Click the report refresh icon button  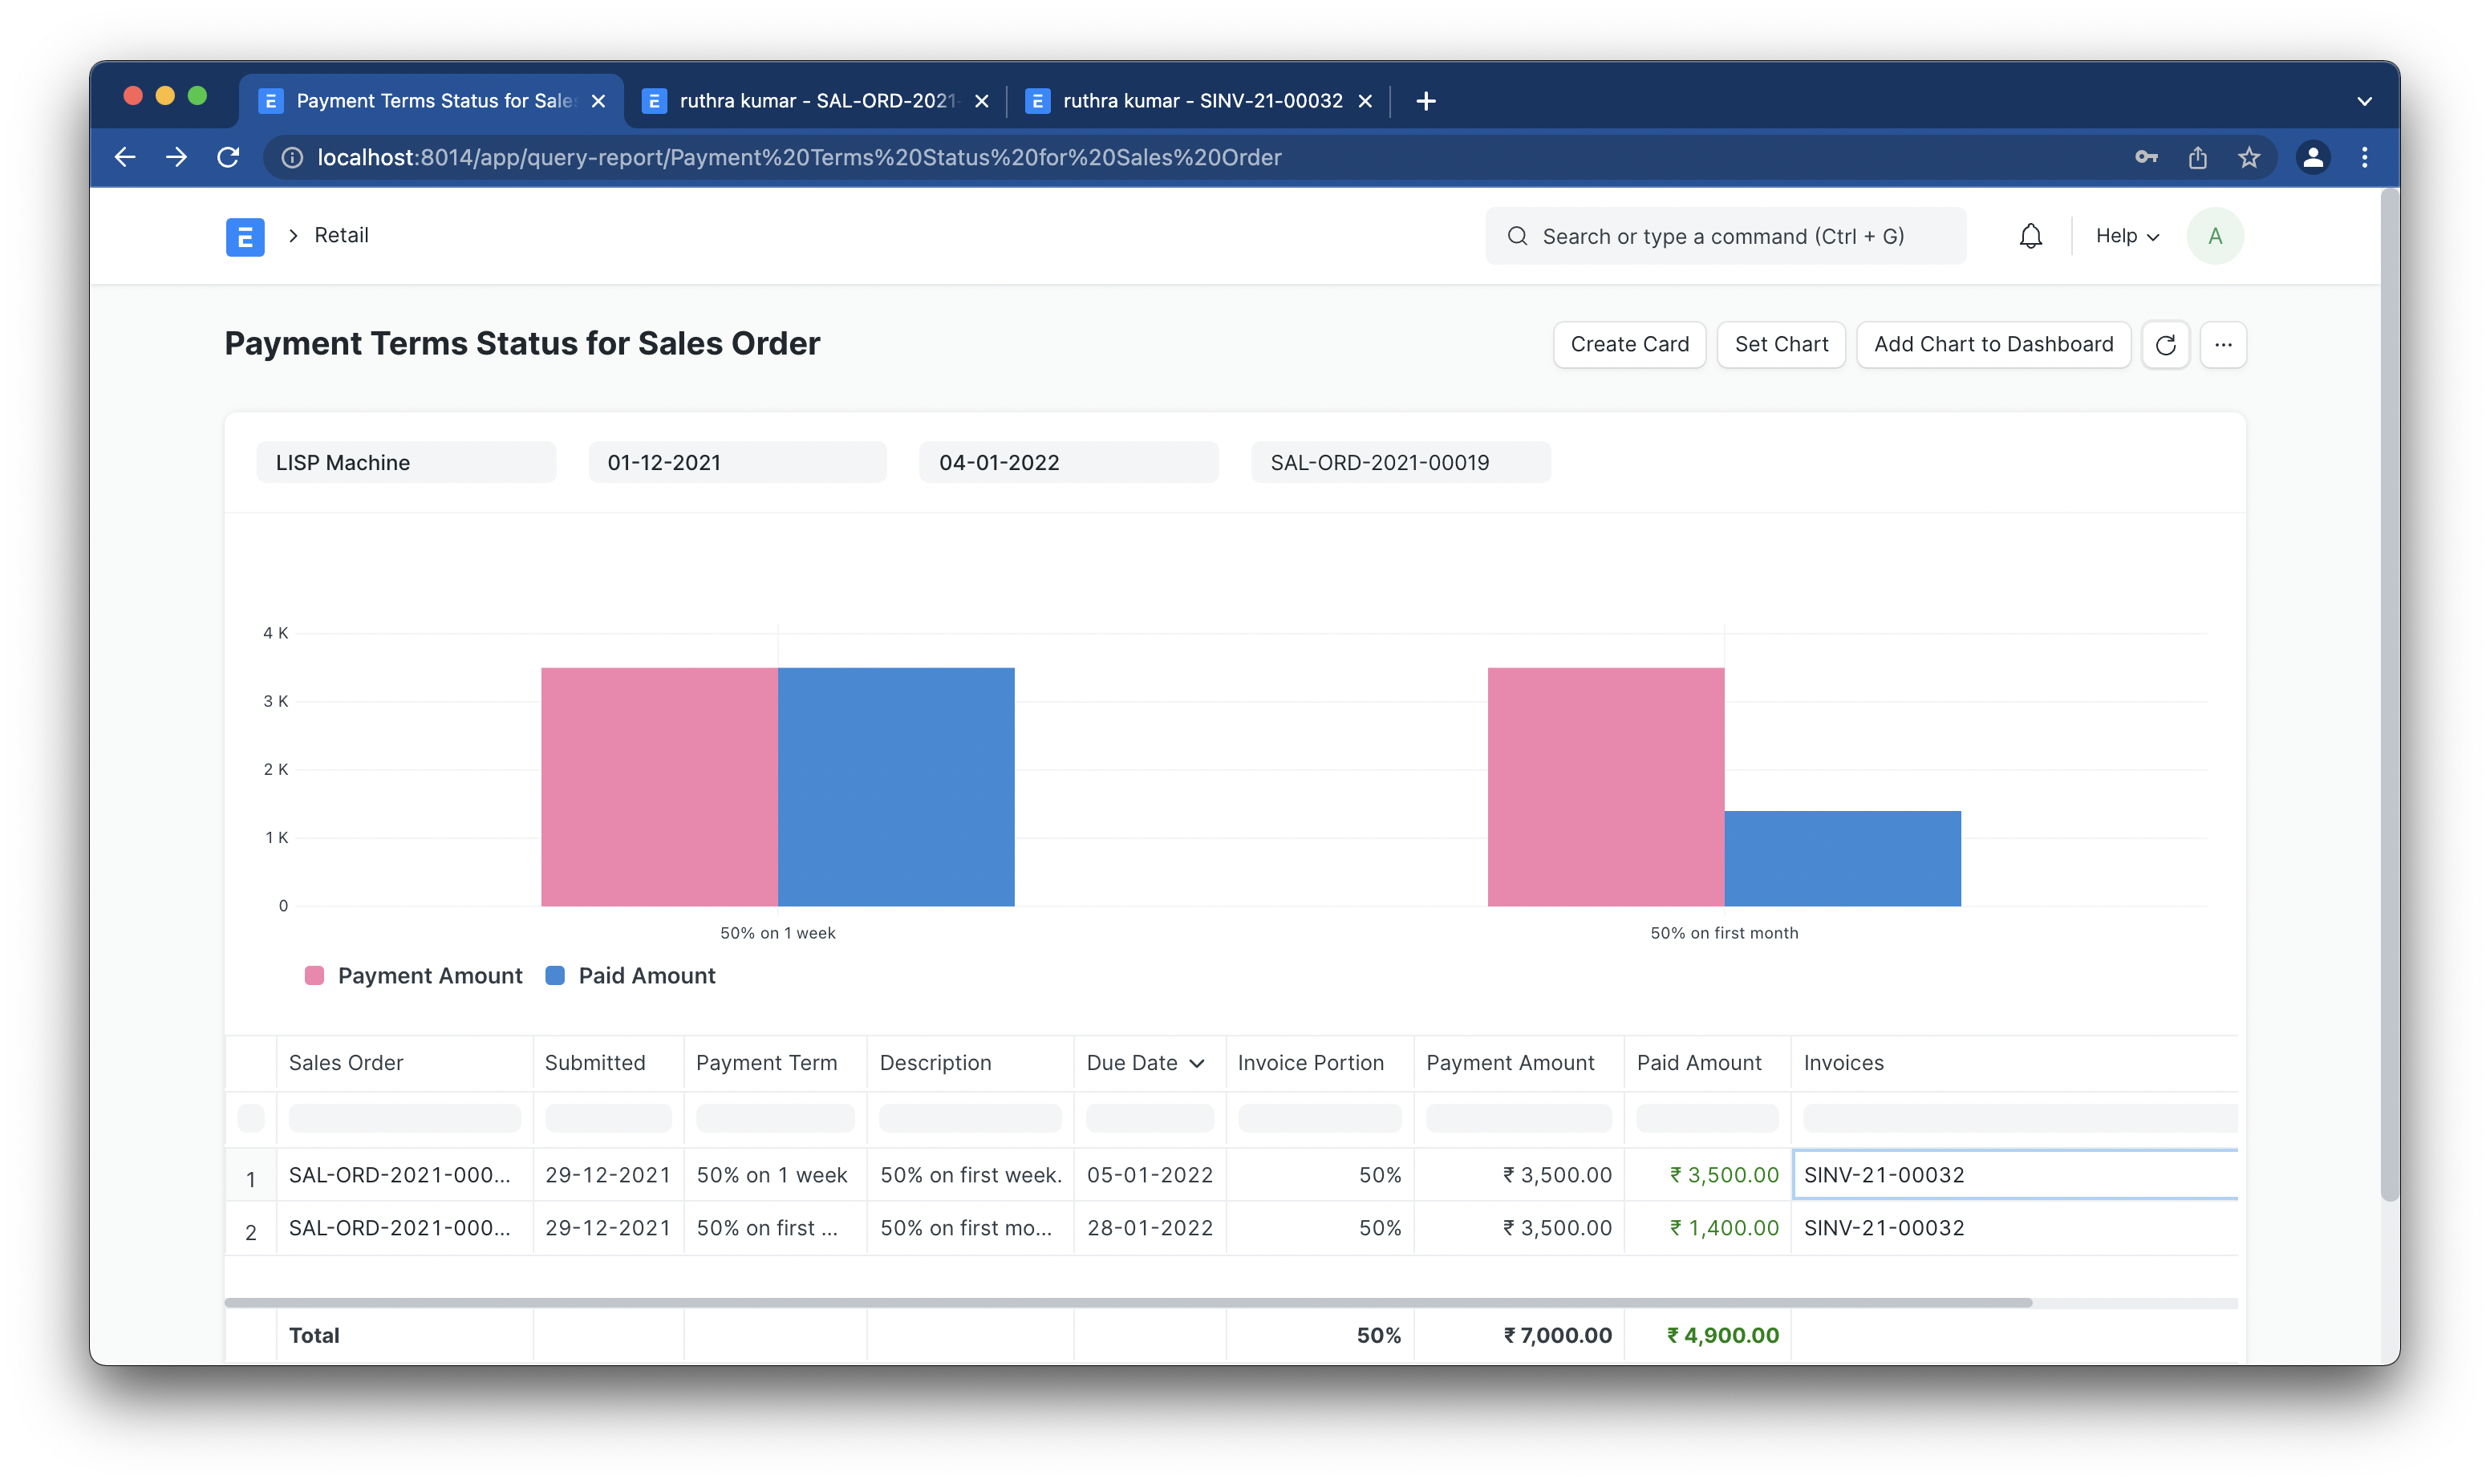(x=2165, y=345)
